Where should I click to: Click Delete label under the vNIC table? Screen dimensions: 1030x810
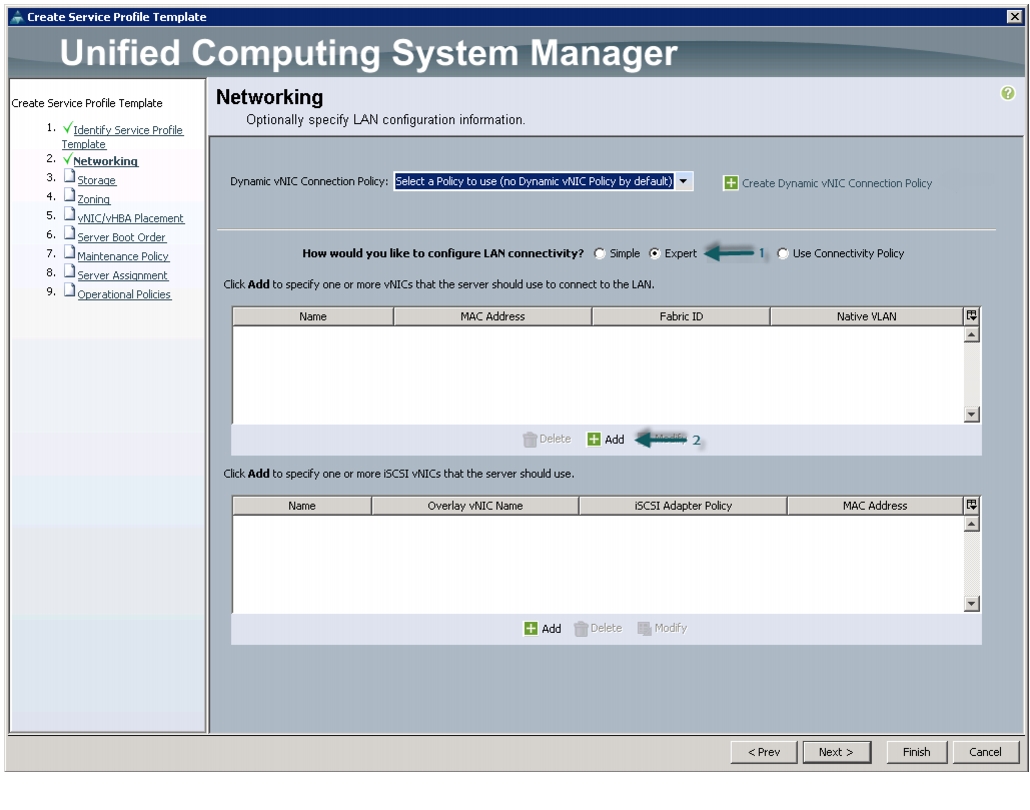pos(555,439)
